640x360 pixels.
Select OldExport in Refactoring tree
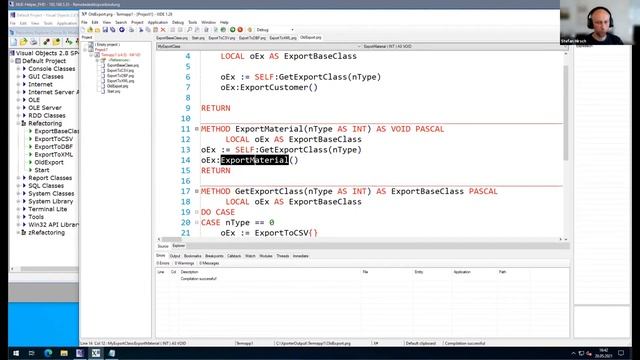point(49,162)
